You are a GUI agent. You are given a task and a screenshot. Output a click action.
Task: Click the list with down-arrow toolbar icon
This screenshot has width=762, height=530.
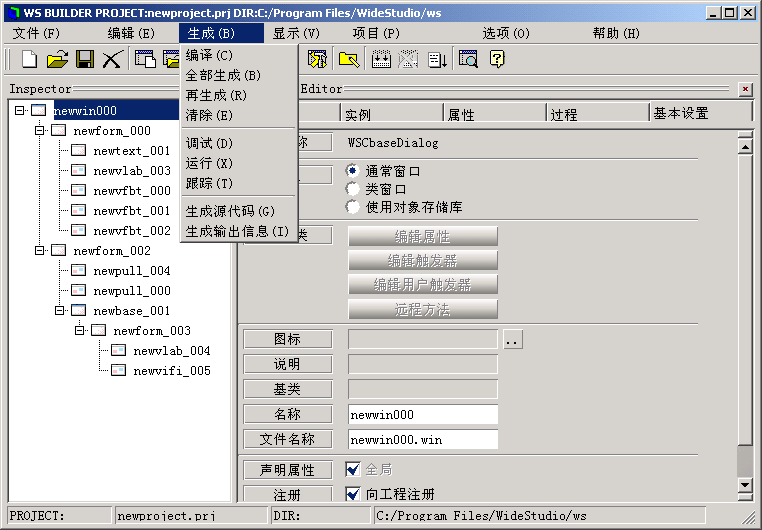pos(437,59)
